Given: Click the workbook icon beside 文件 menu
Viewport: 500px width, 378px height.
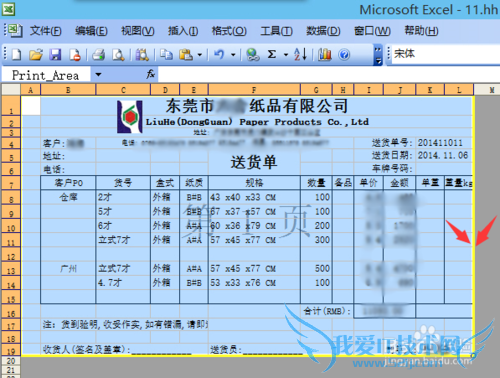Looking at the screenshot, I should [x=14, y=31].
